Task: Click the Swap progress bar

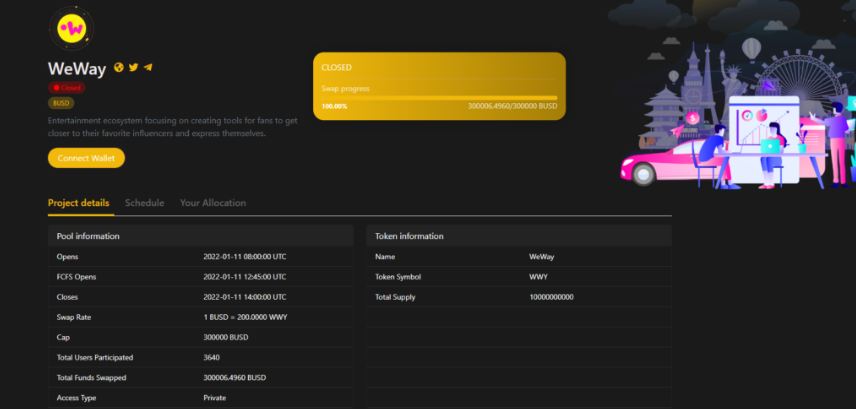Action: (x=439, y=97)
